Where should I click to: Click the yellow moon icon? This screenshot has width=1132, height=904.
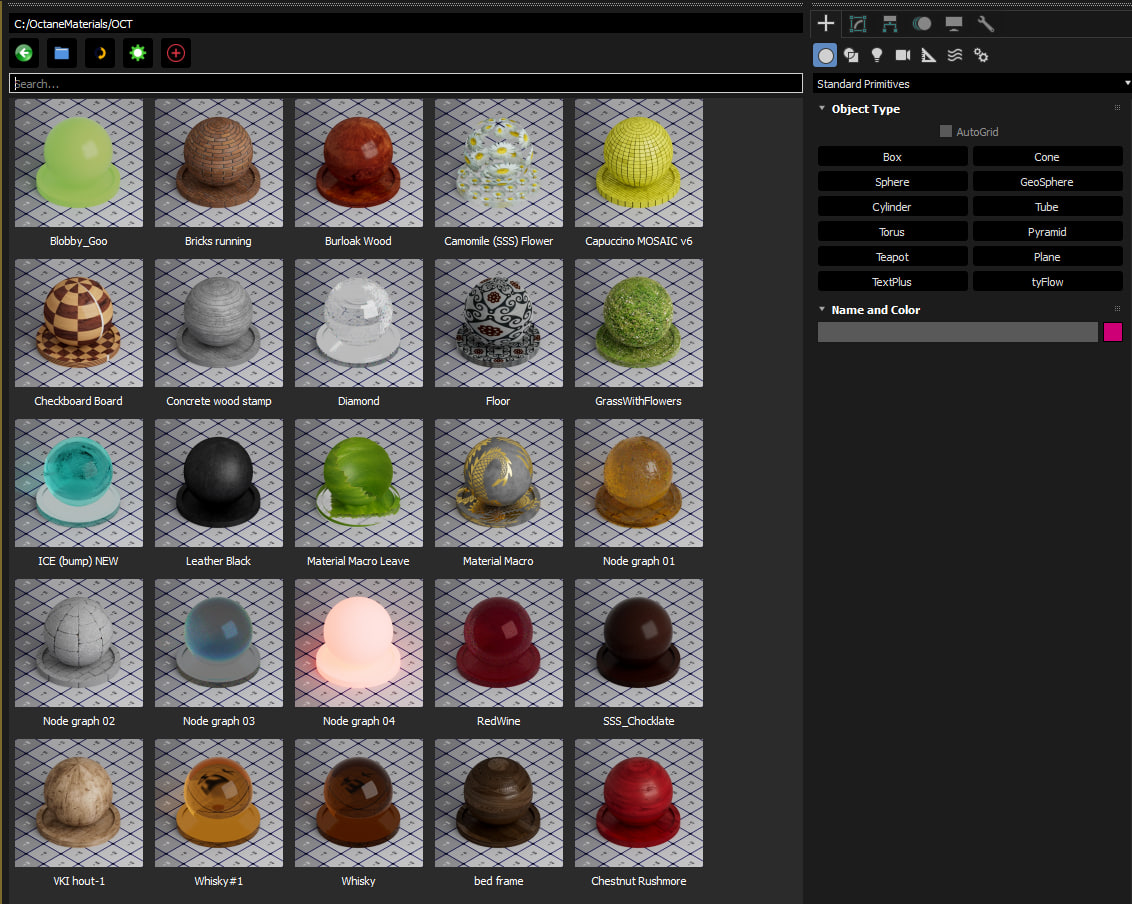pyautogui.click(x=100, y=53)
